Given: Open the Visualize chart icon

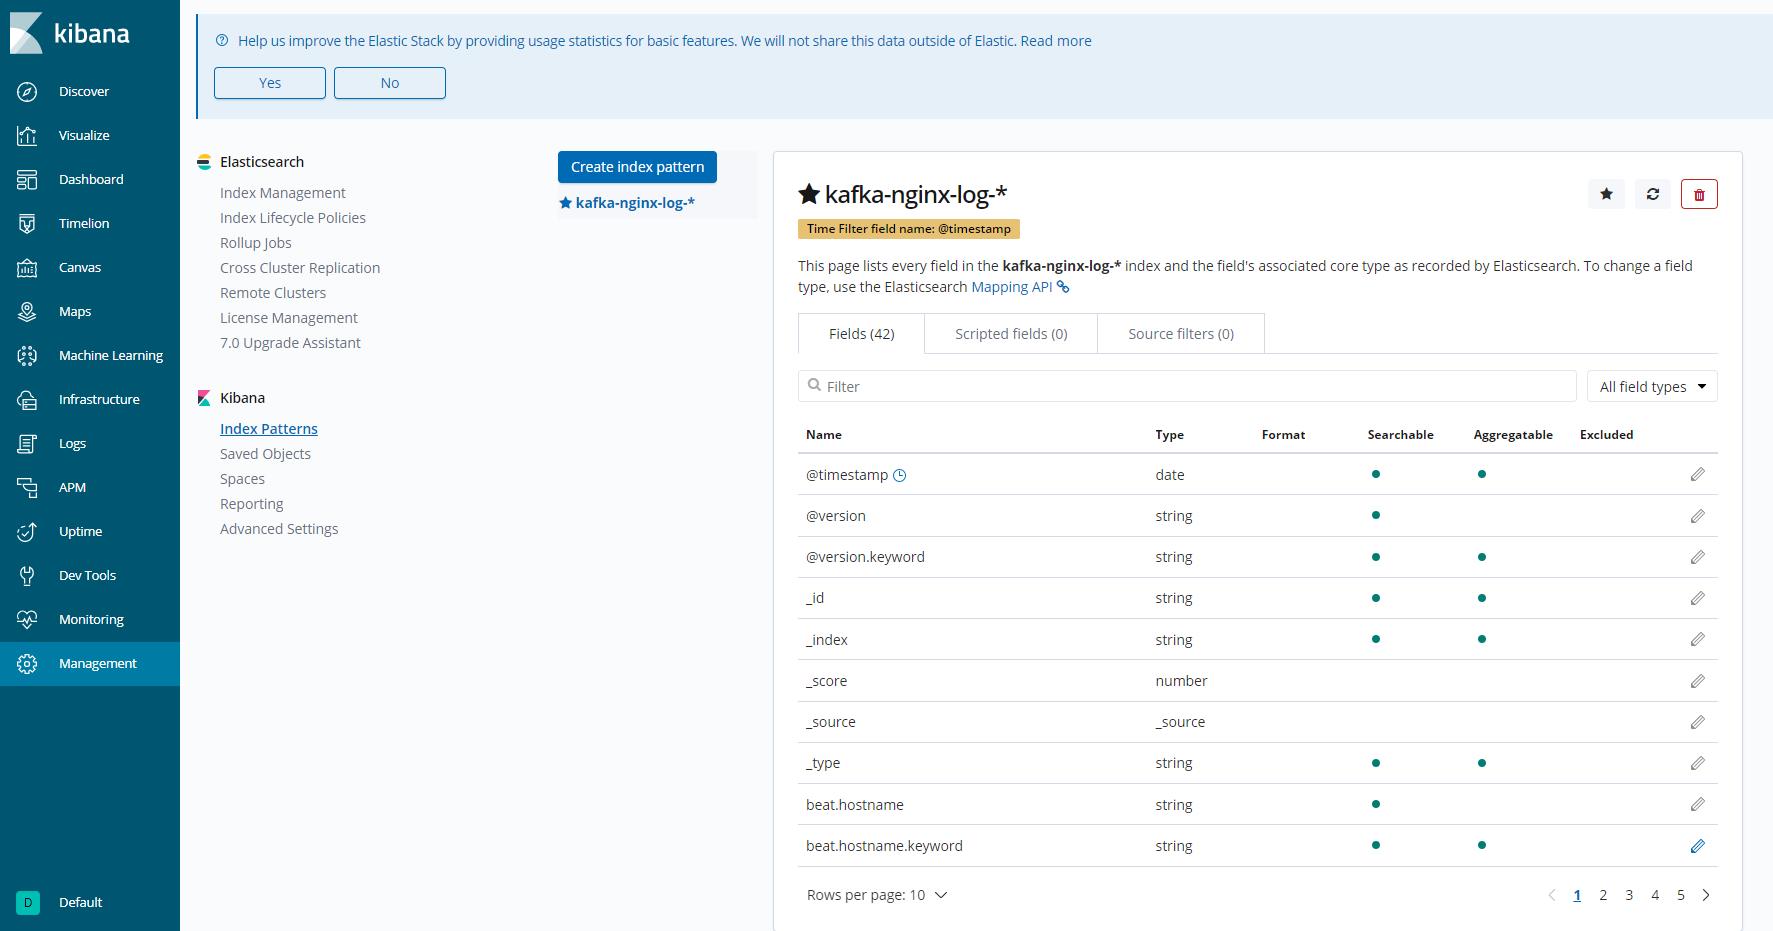Looking at the screenshot, I should pyautogui.click(x=27, y=135).
